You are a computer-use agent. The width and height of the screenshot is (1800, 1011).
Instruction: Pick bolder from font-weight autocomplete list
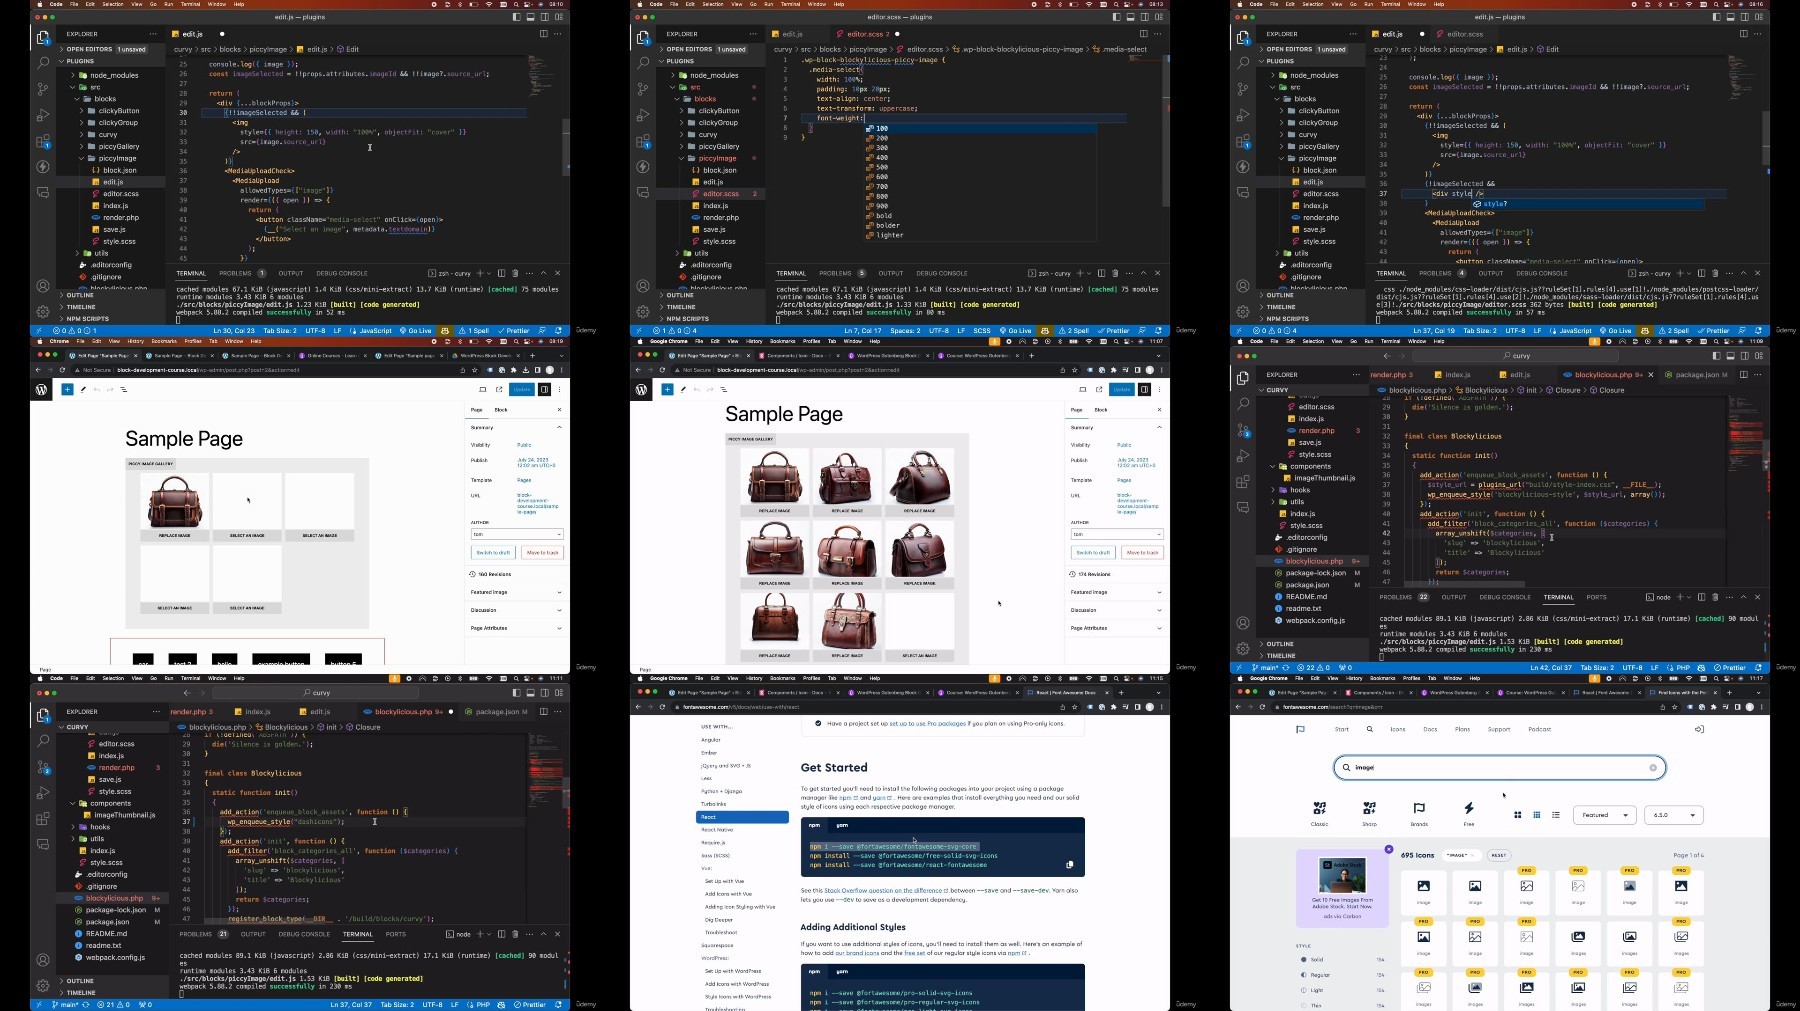(980, 225)
